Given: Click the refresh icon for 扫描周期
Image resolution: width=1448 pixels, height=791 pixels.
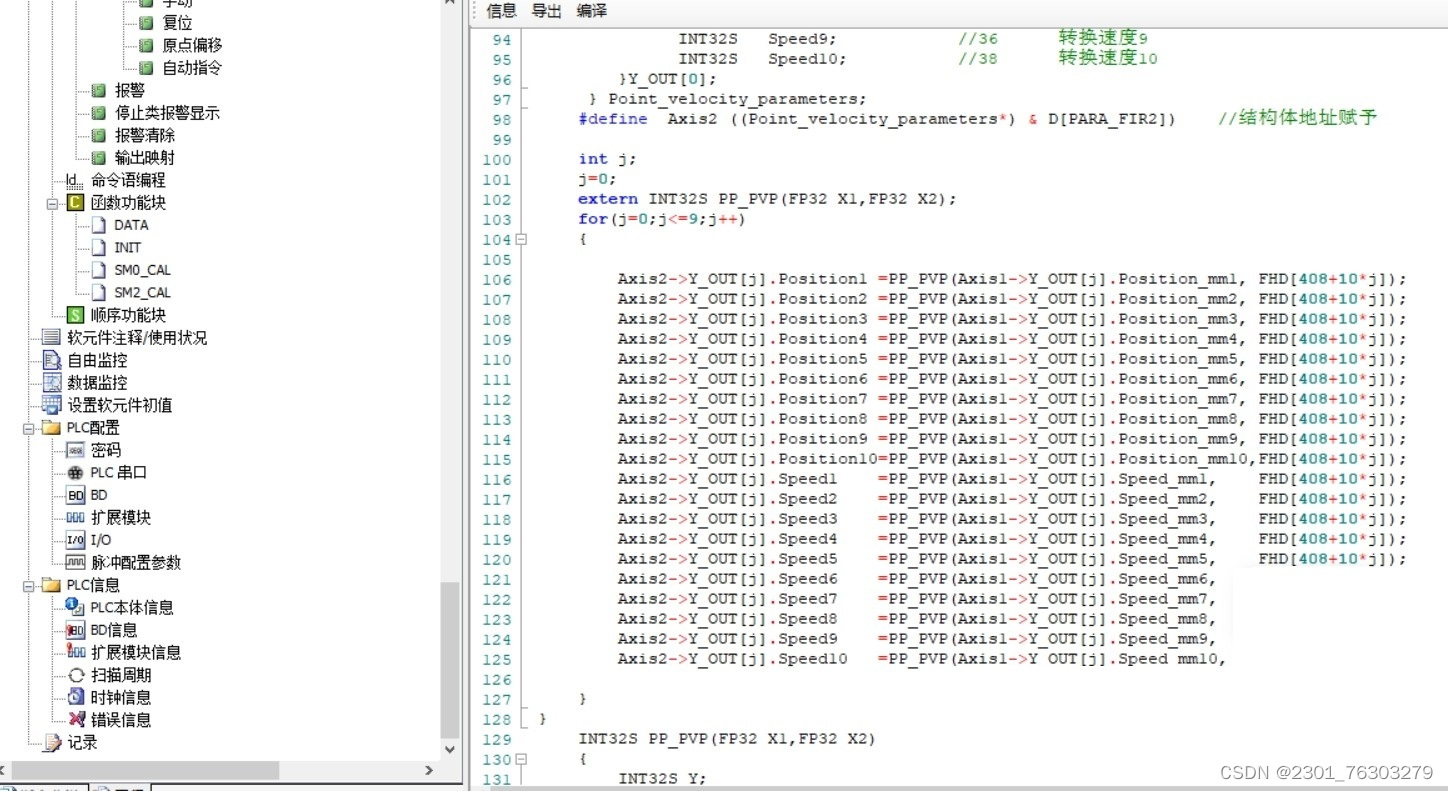Looking at the screenshot, I should point(76,675).
